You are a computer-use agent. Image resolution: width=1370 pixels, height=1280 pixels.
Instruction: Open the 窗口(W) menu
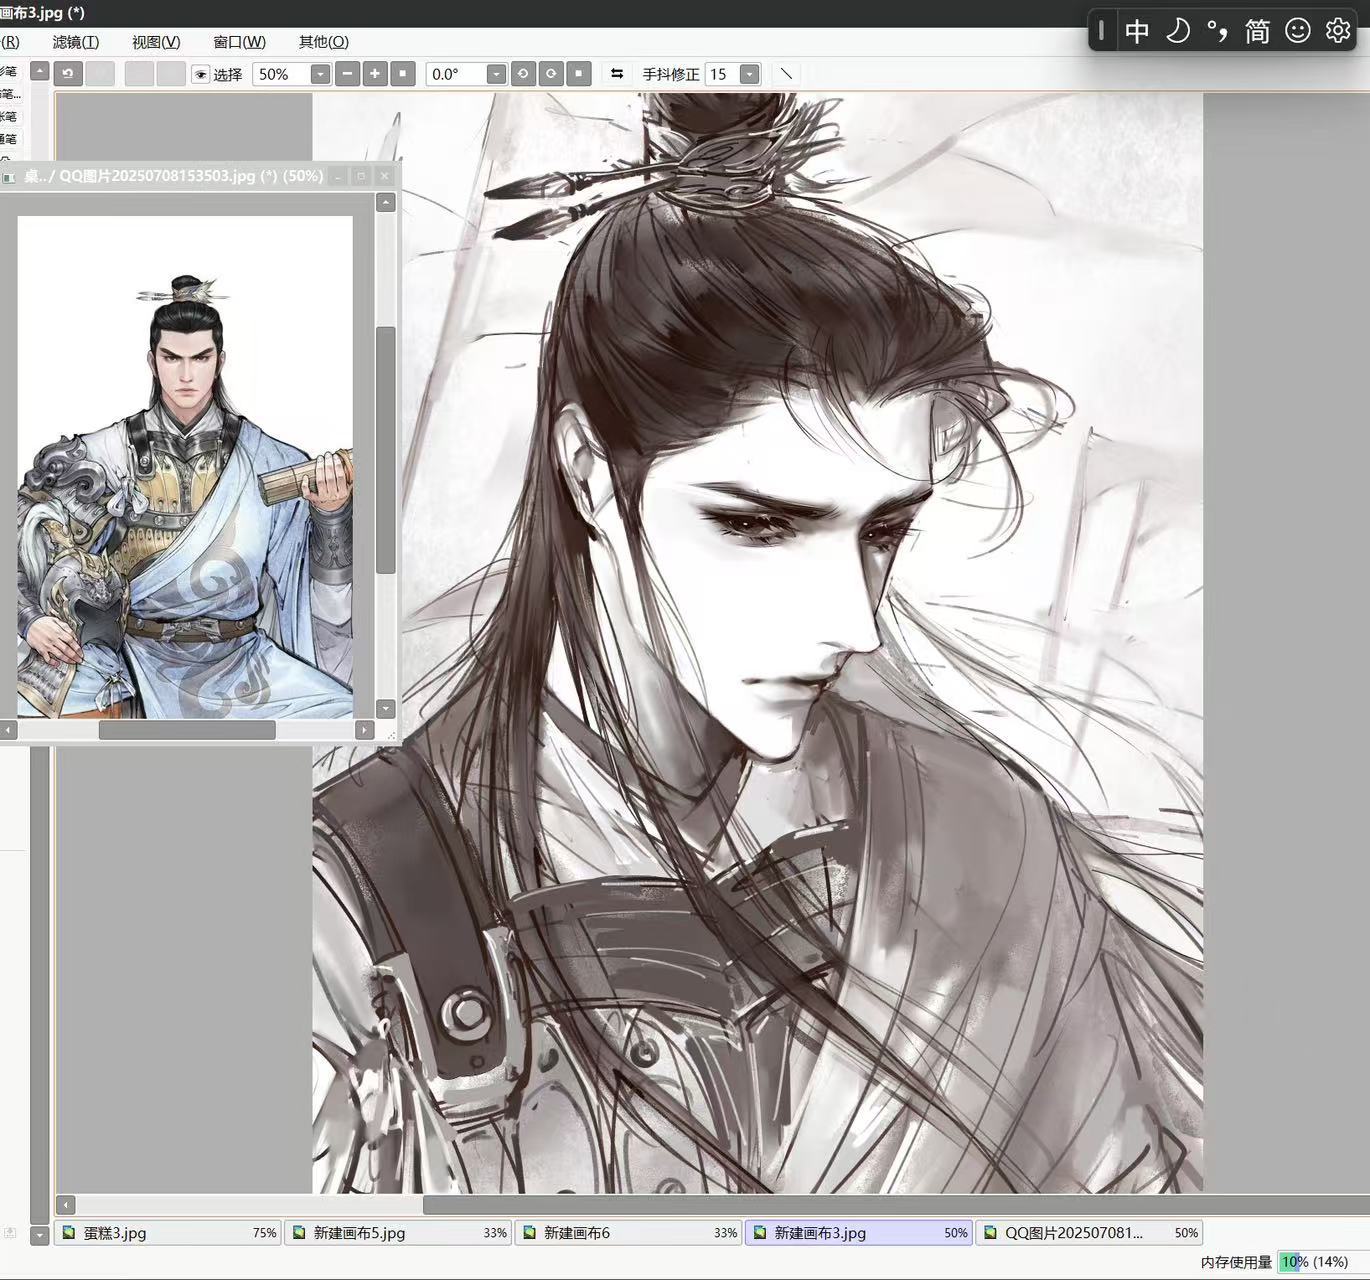click(239, 42)
